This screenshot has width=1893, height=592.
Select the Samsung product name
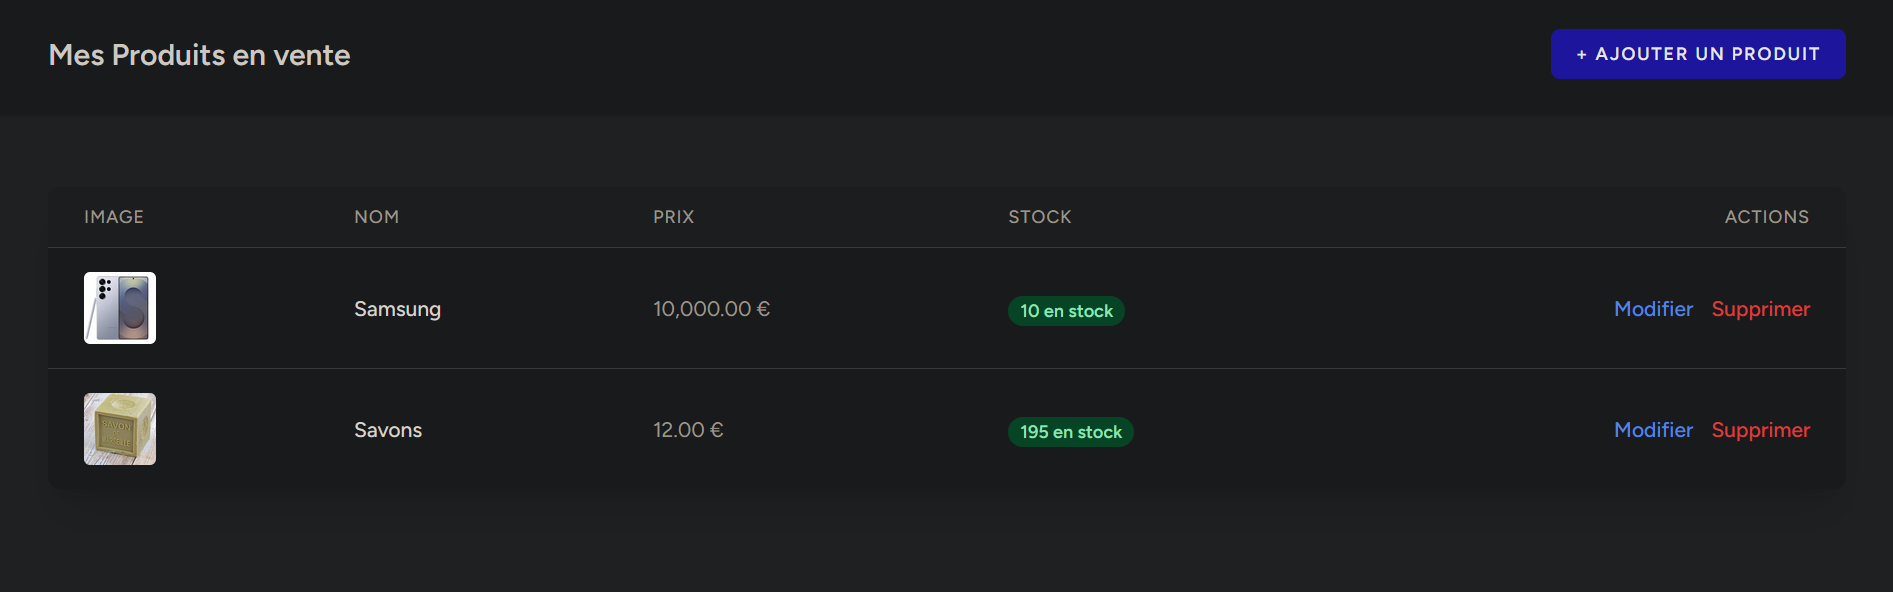click(x=397, y=309)
